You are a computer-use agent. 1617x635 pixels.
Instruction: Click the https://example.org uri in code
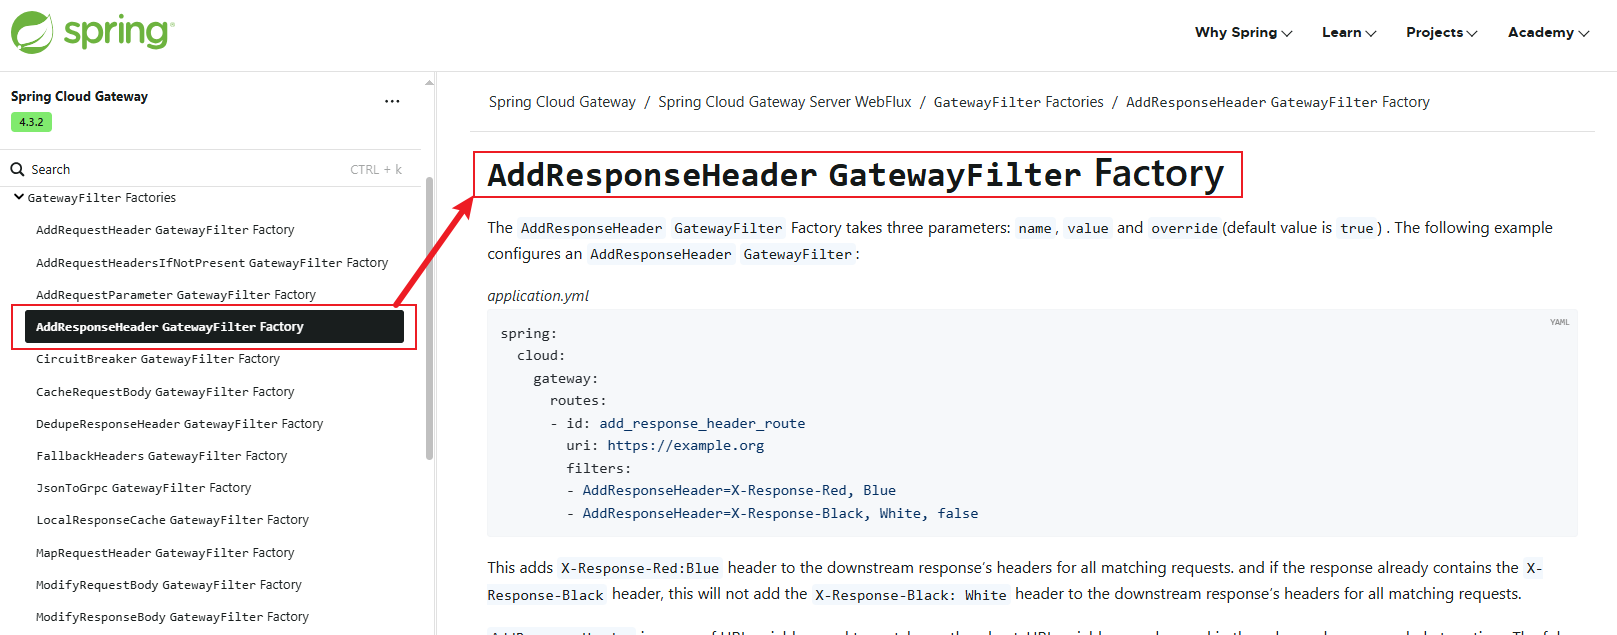tap(686, 446)
